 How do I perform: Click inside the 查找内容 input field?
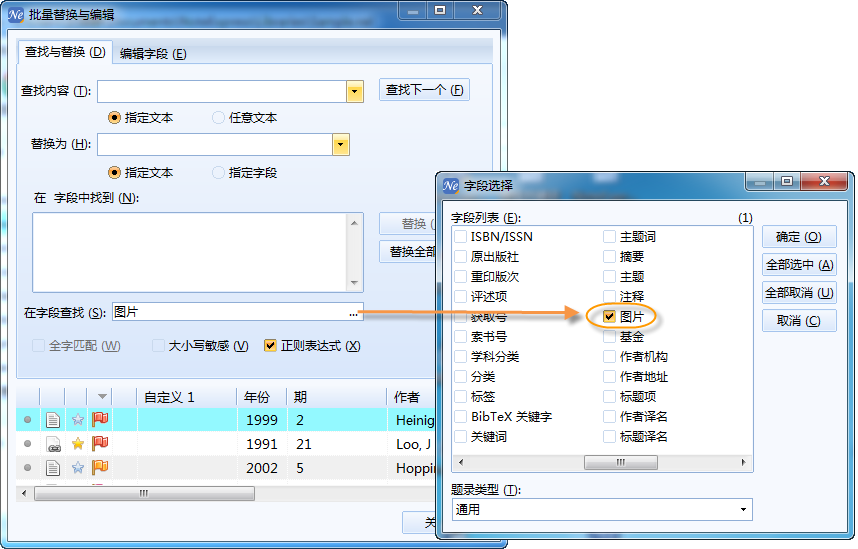(x=222, y=91)
